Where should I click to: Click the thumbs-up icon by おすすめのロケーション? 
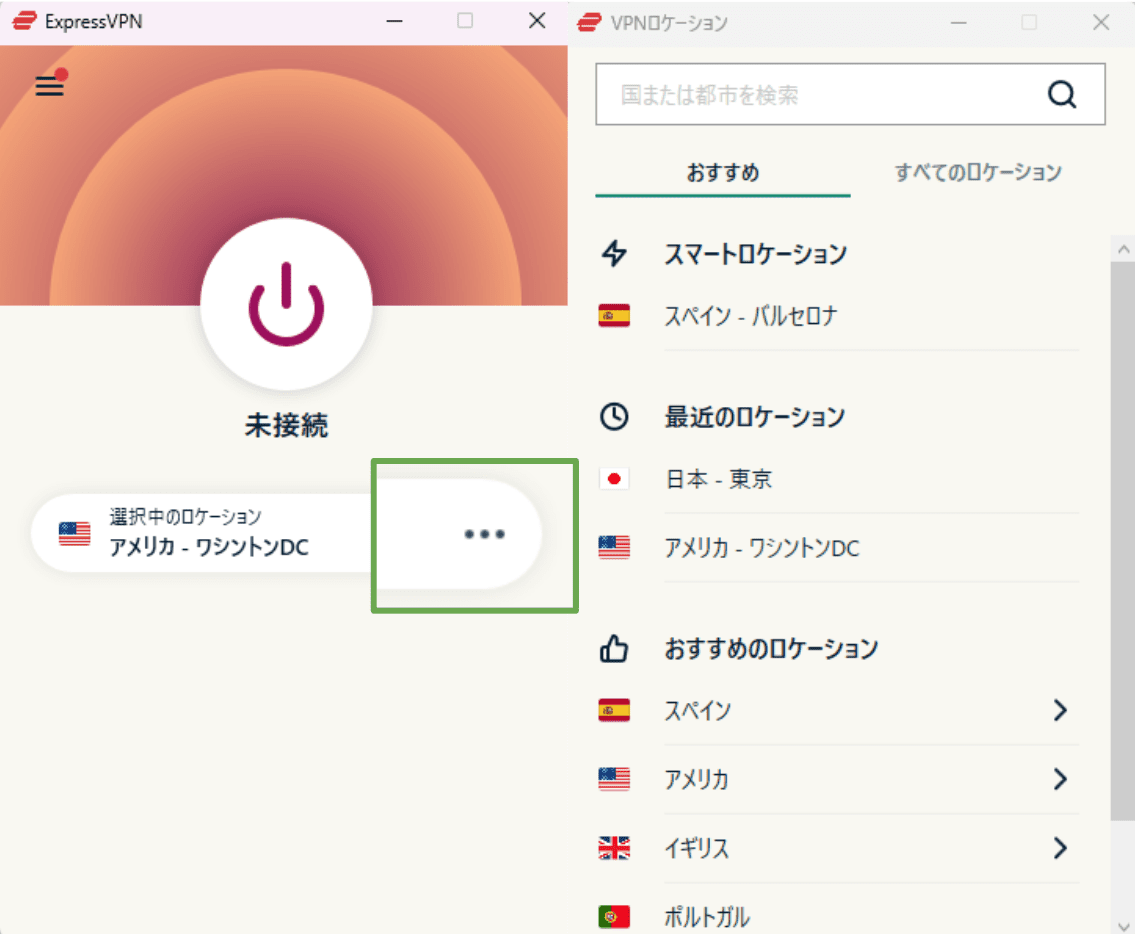point(614,648)
